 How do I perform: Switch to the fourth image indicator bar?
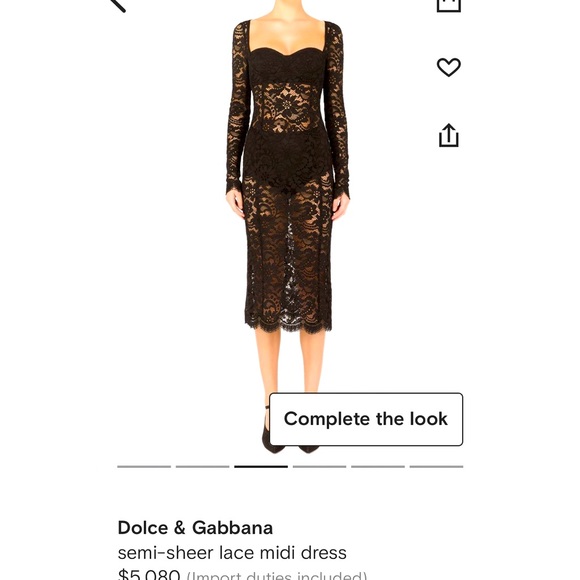[319, 466]
